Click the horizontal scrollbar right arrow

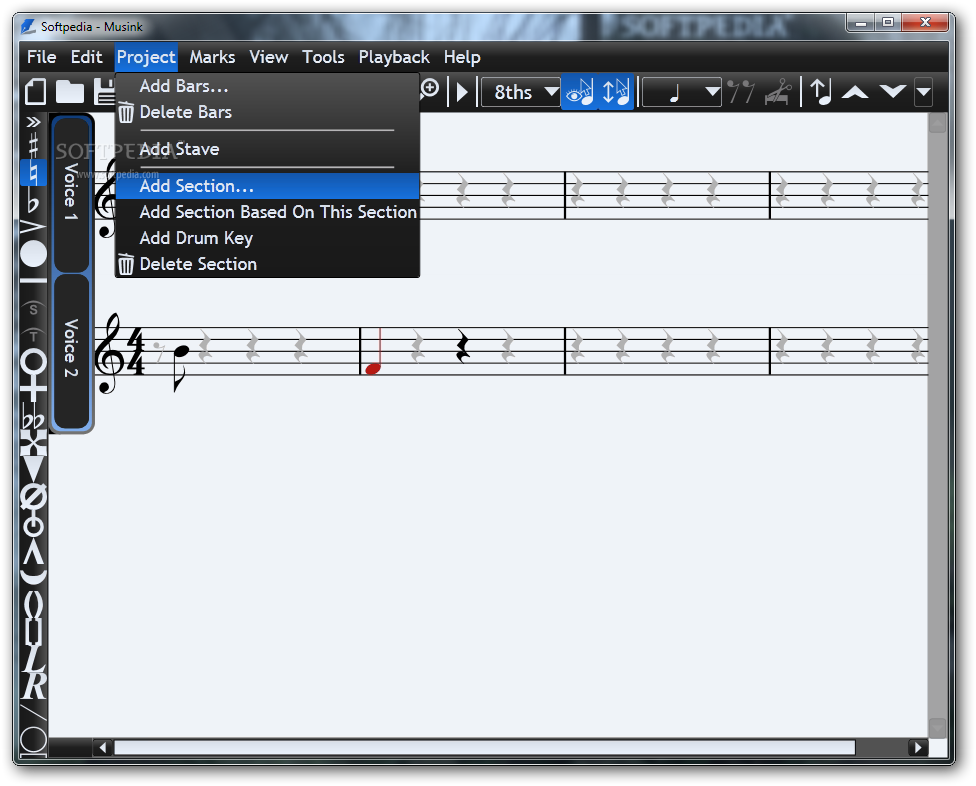click(x=917, y=747)
